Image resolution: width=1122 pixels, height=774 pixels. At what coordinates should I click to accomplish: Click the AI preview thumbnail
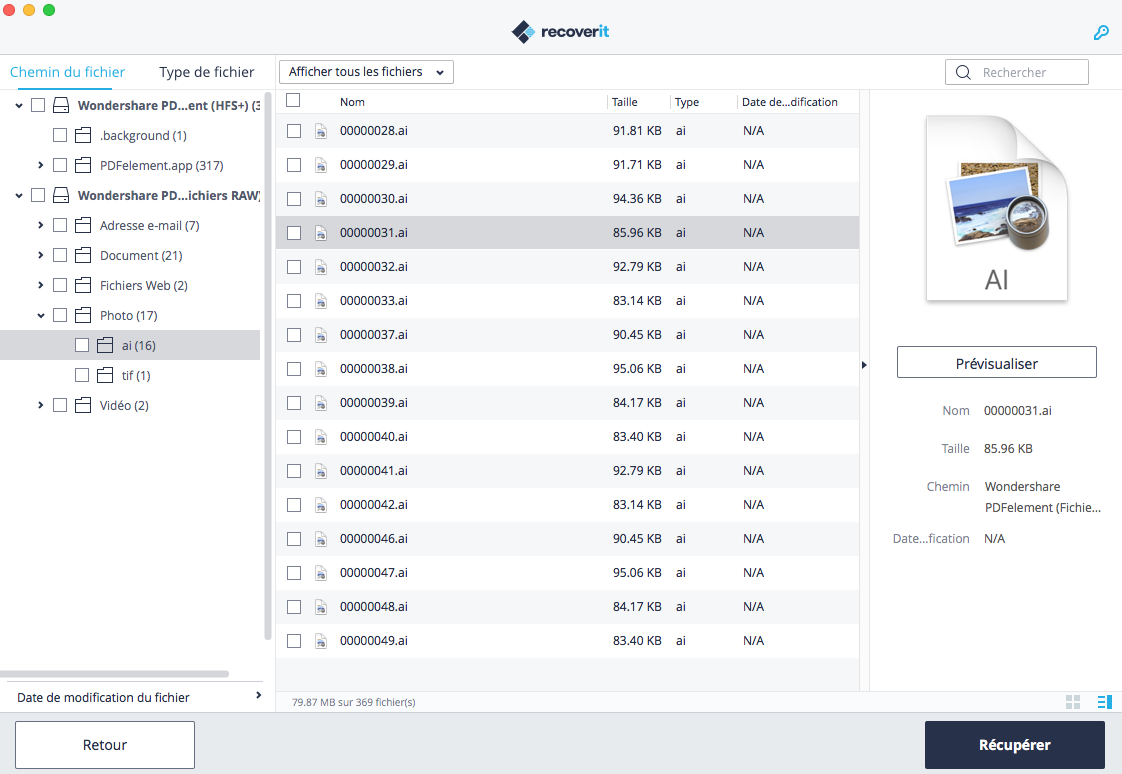997,208
